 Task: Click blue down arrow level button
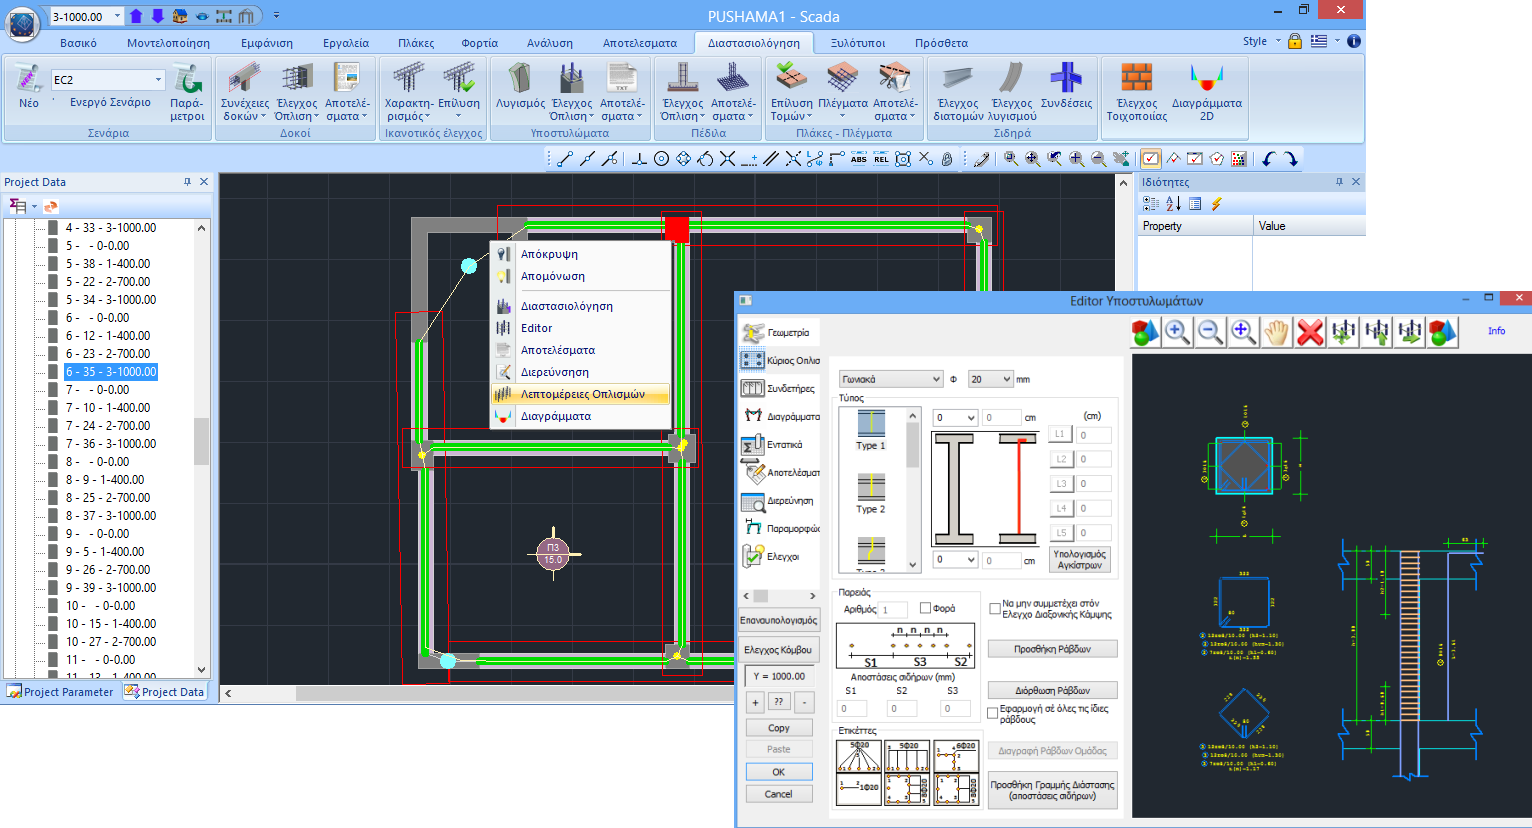point(158,16)
